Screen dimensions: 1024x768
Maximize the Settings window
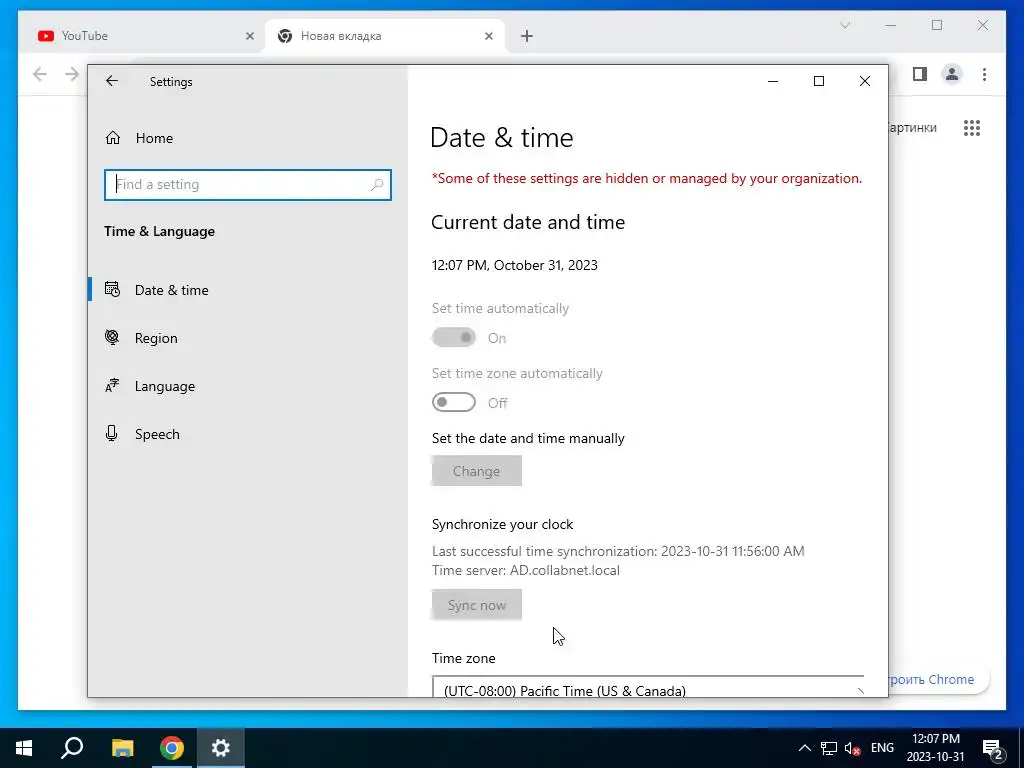click(x=818, y=81)
